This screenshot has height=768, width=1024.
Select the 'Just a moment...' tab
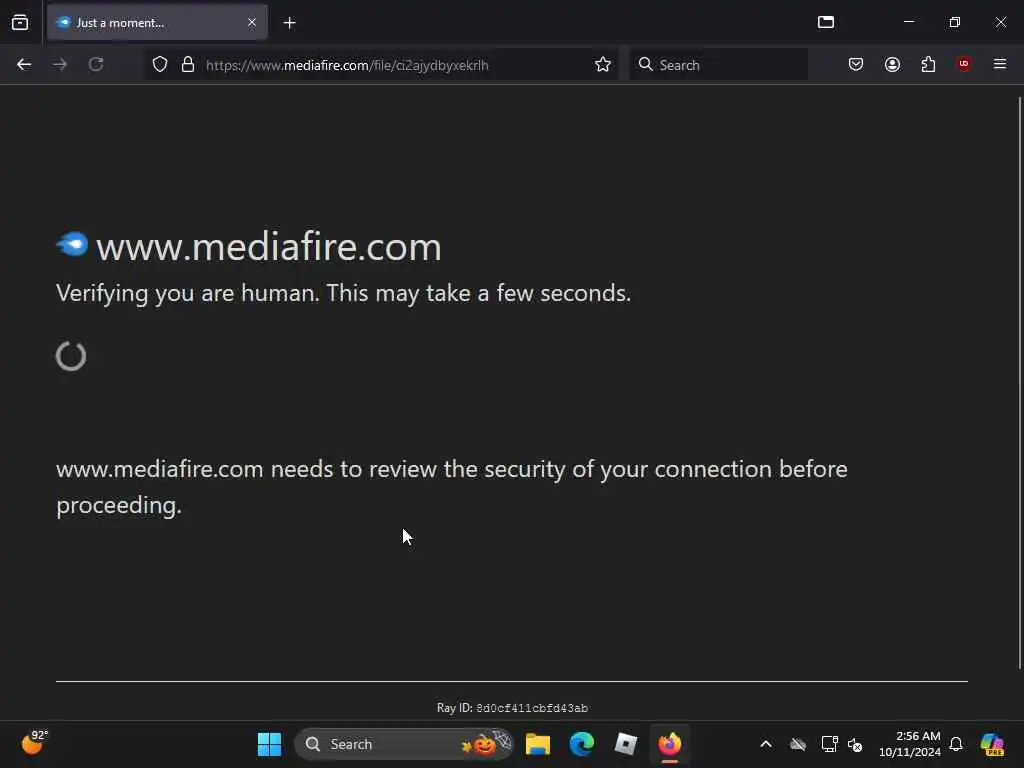pos(157,23)
